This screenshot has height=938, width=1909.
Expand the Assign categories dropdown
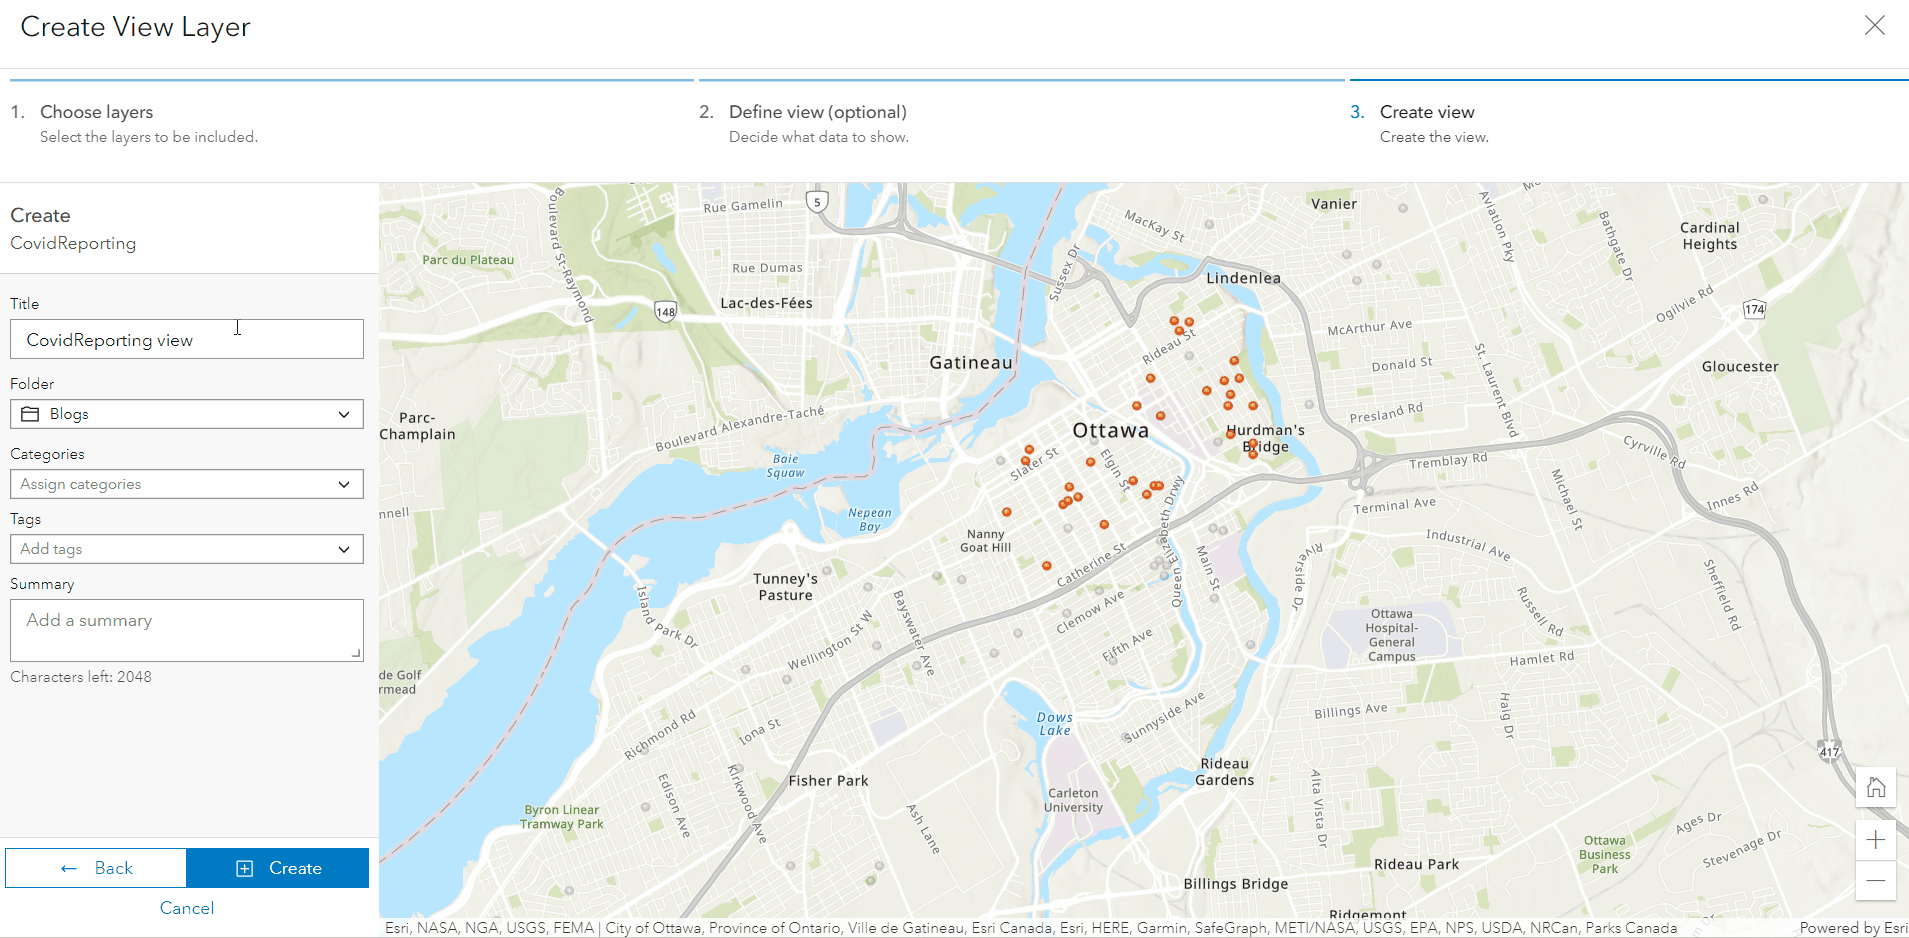point(187,484)
